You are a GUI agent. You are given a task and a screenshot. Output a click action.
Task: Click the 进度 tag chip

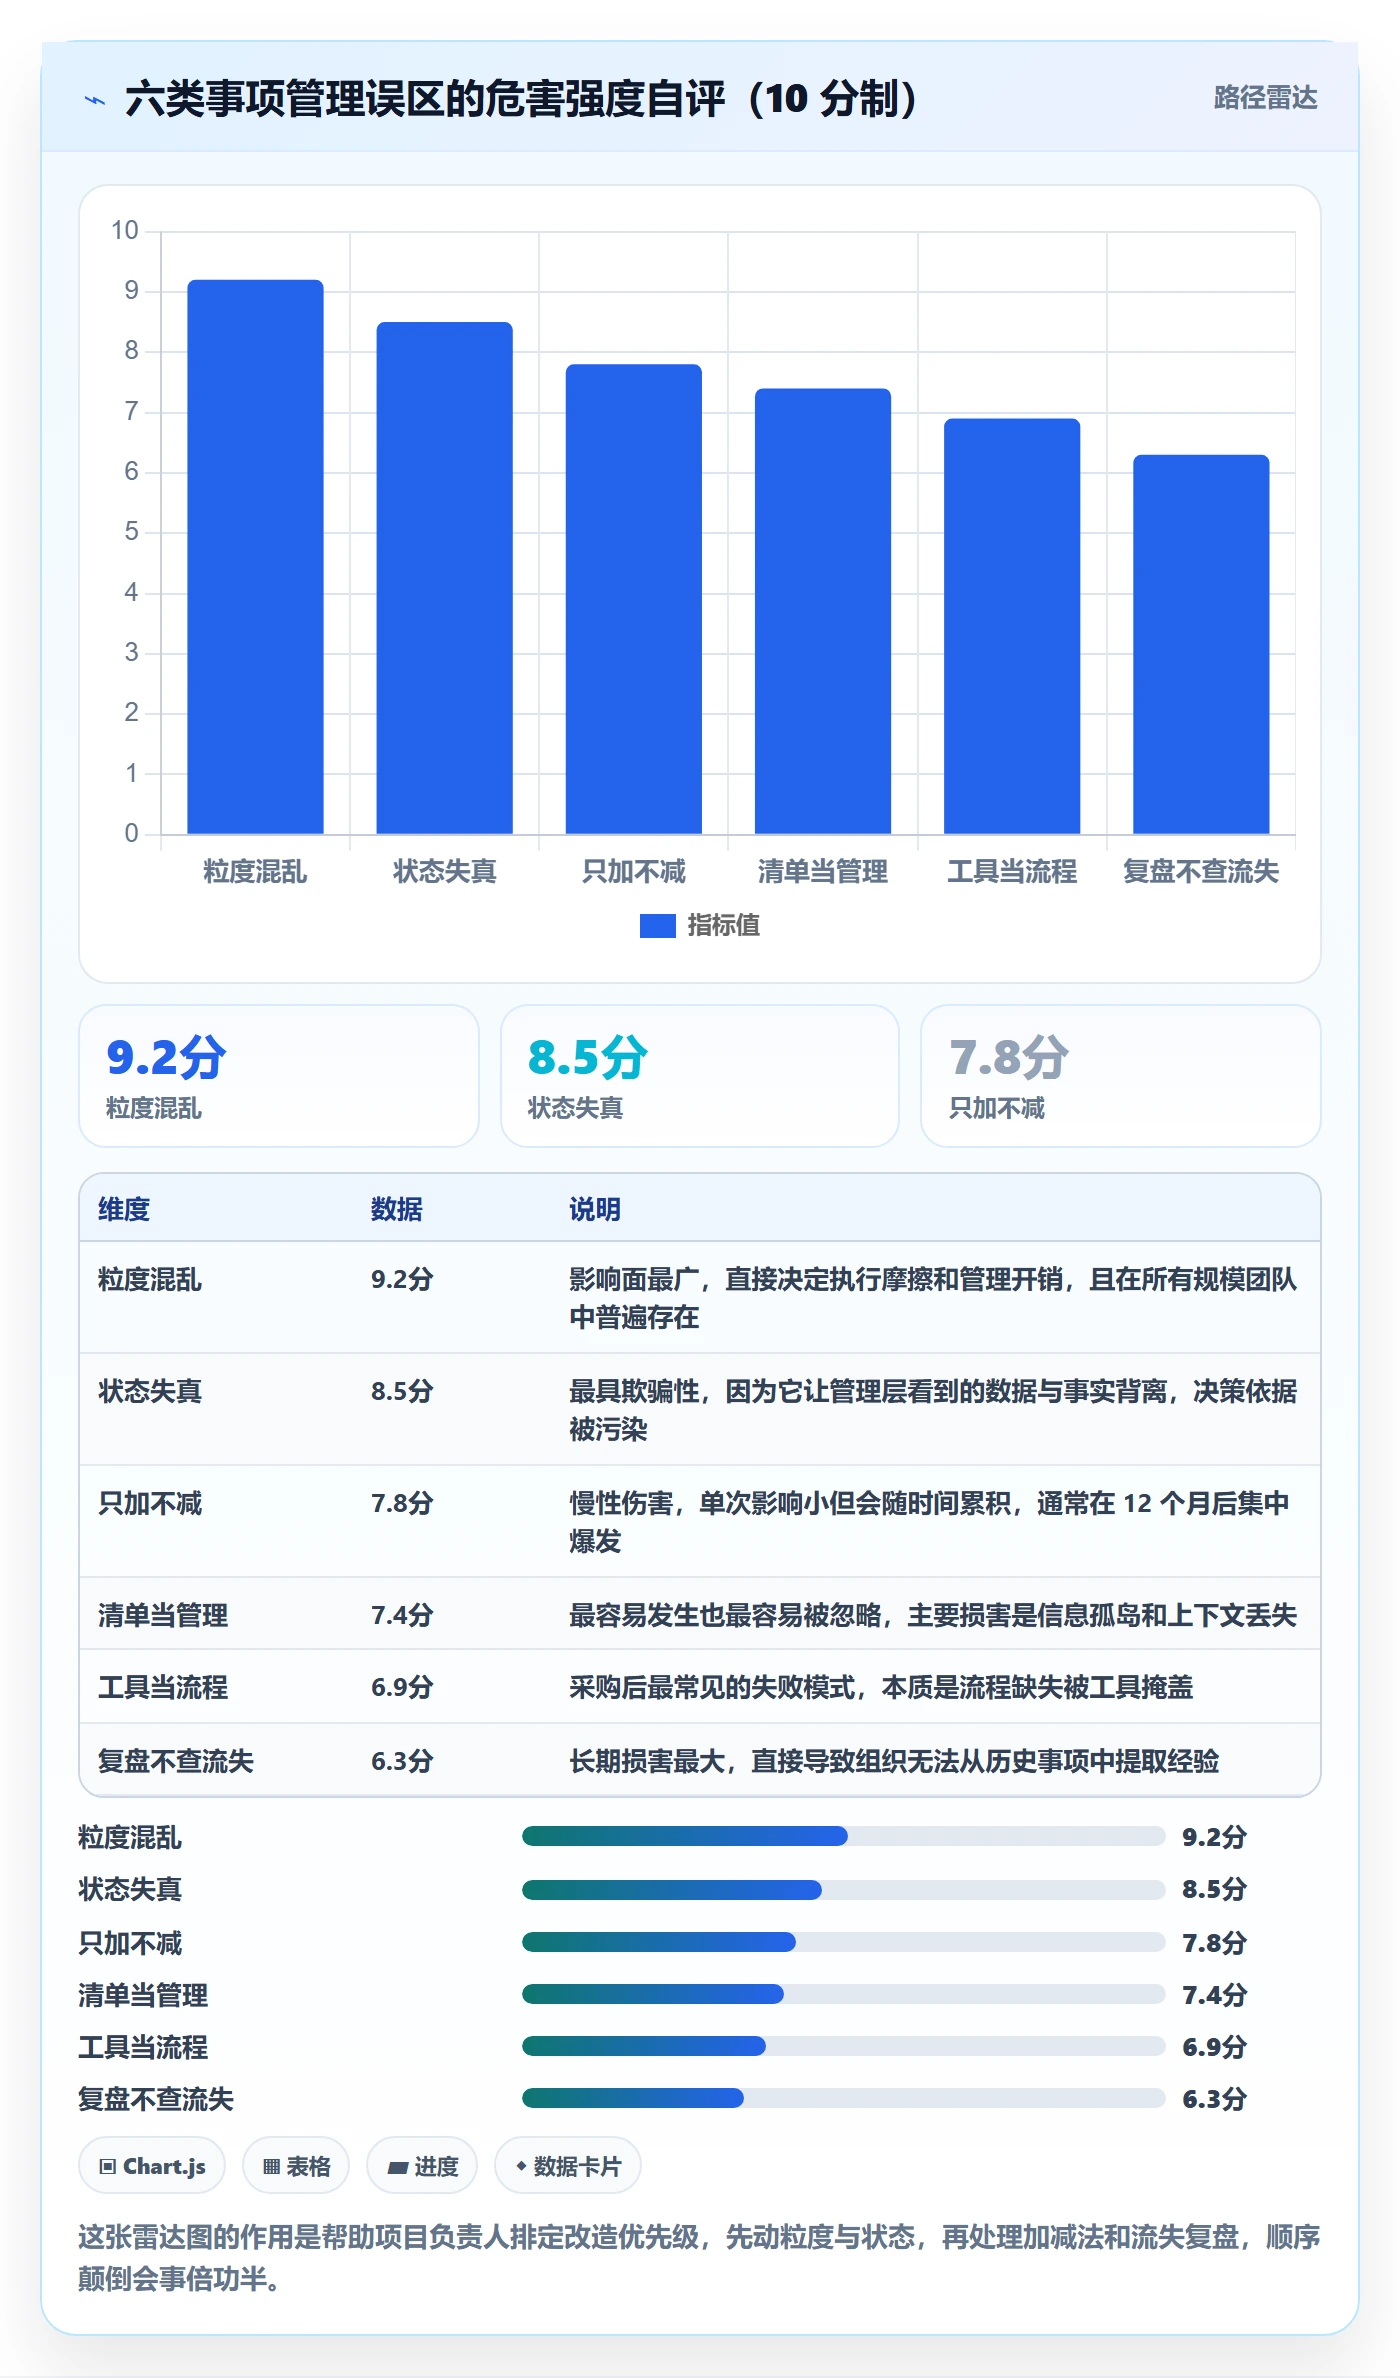tap(422, 2166)
